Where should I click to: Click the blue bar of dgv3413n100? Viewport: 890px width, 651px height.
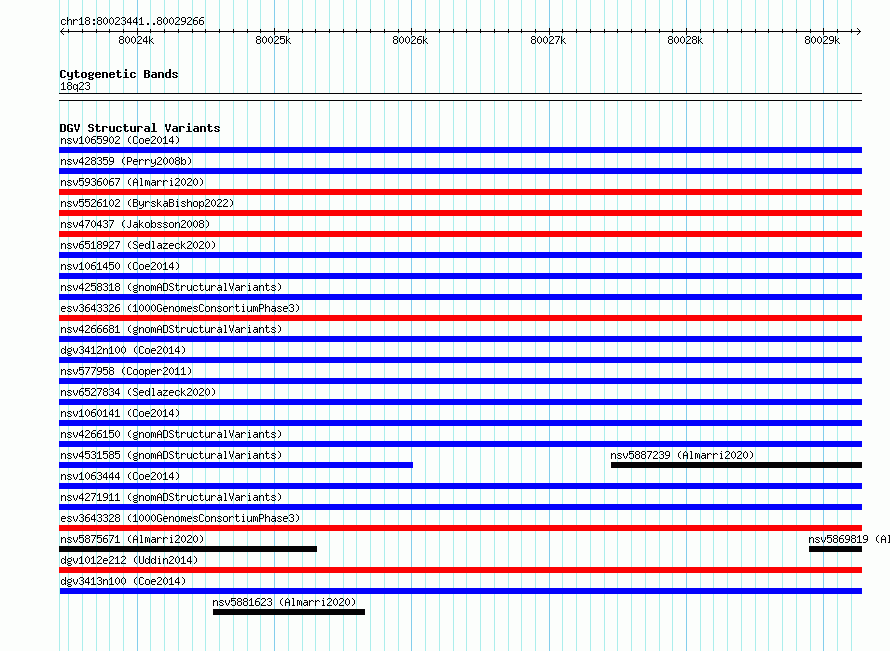click(460, 591)
